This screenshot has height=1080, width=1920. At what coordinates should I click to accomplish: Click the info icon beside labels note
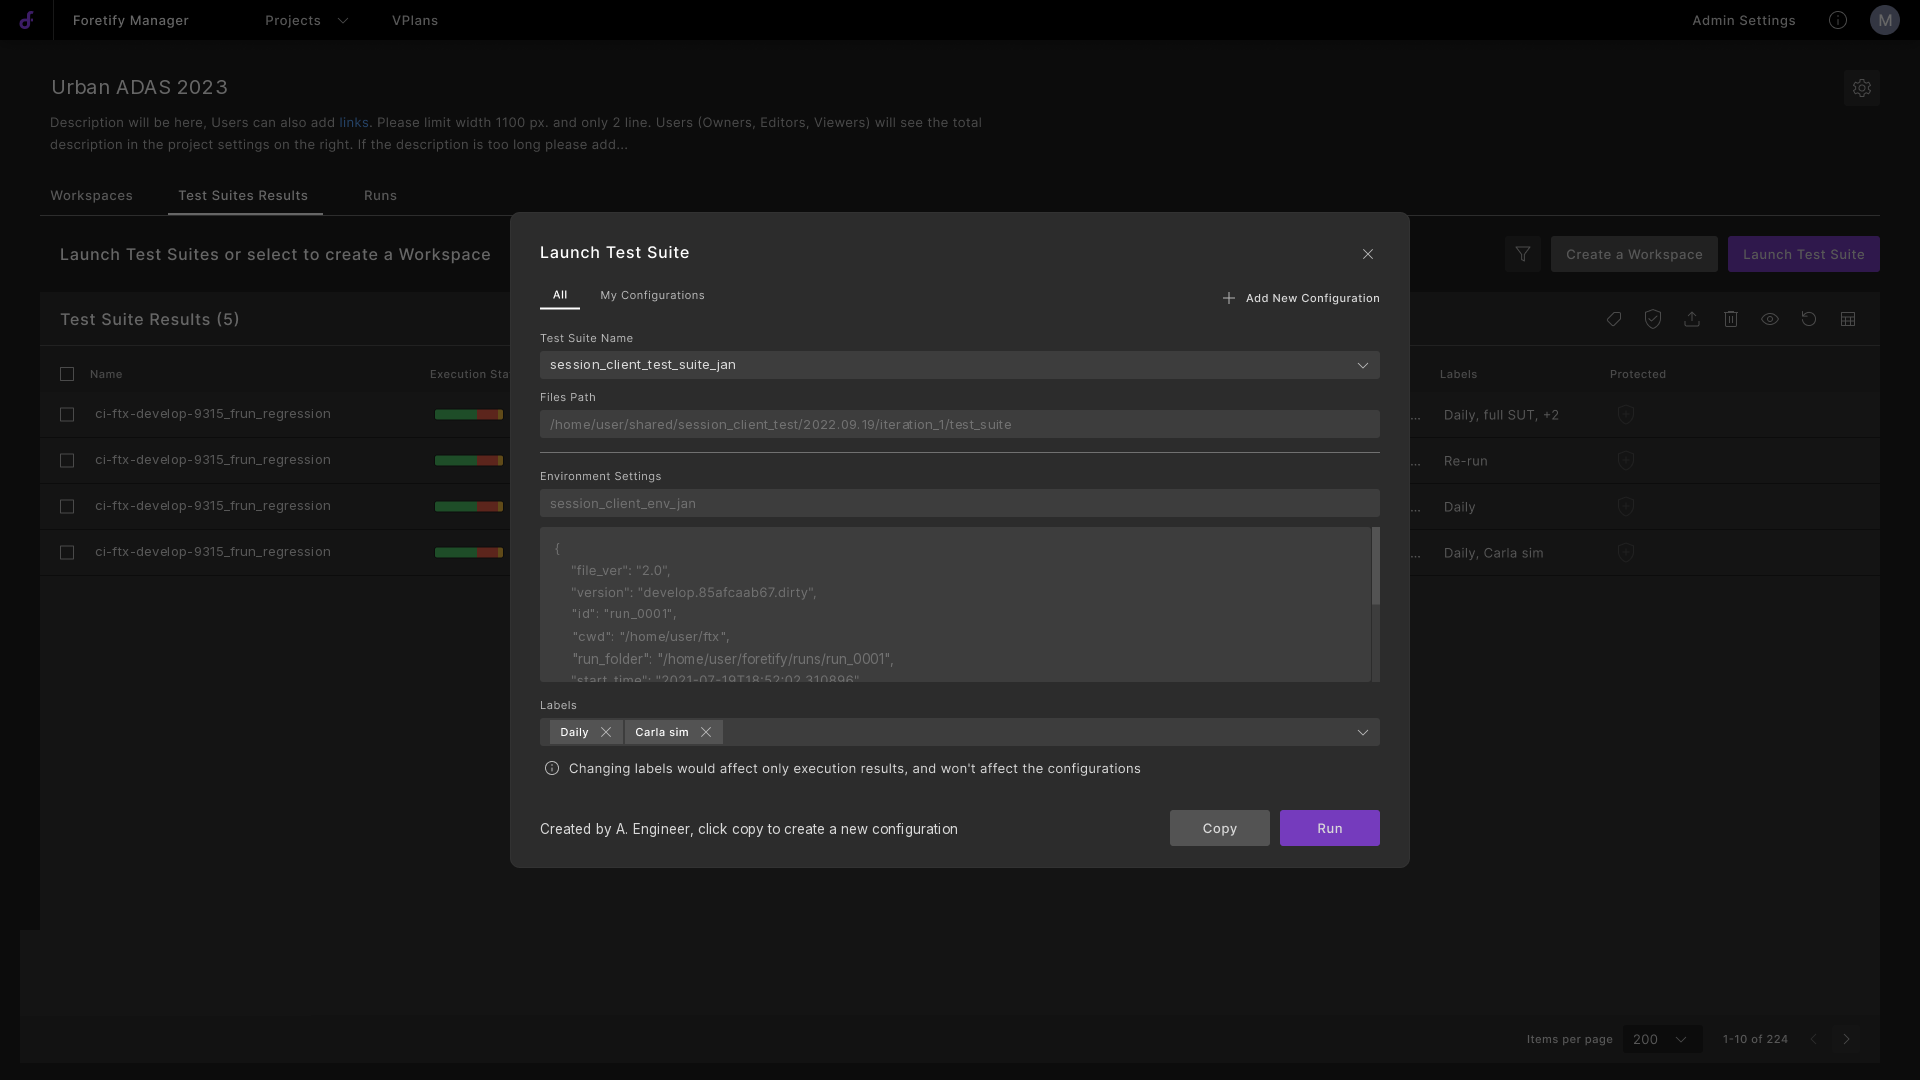pos(552,768)
